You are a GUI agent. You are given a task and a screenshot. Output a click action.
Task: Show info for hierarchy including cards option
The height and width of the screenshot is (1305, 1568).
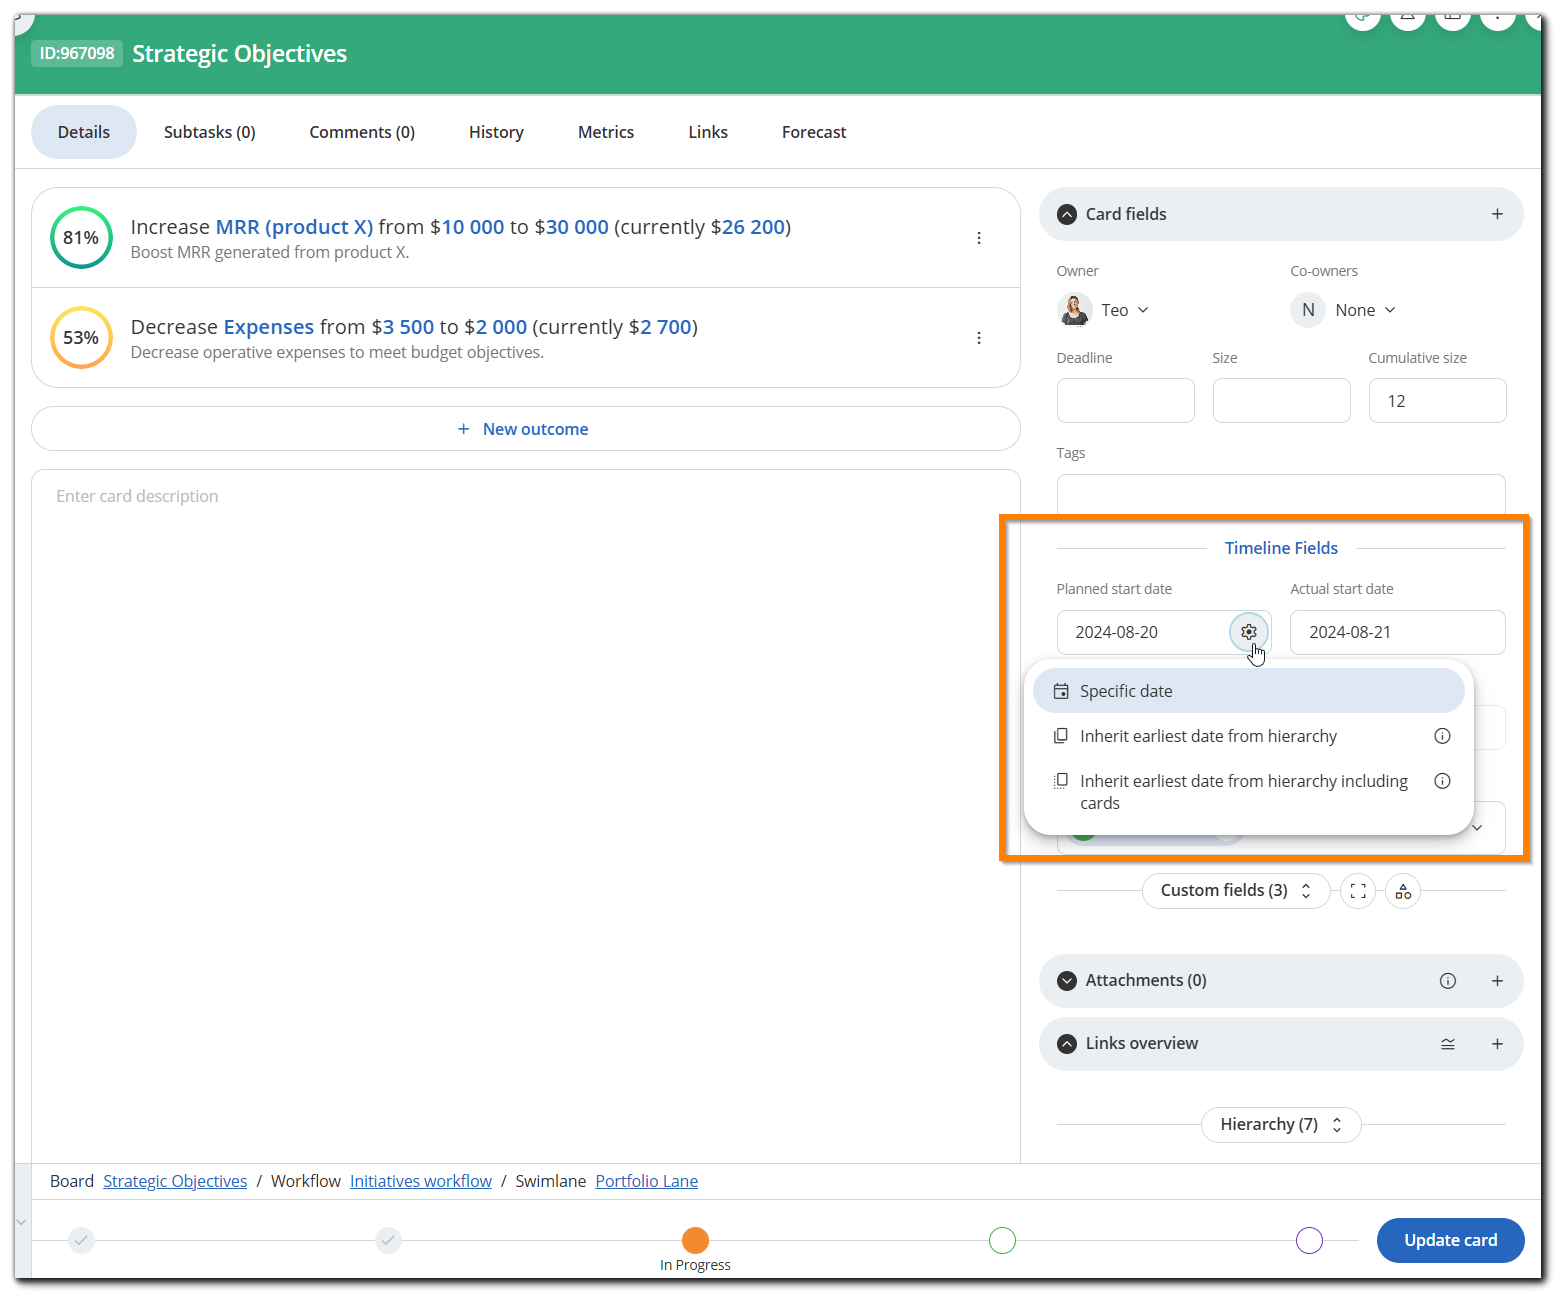(x=1442, y=781)
